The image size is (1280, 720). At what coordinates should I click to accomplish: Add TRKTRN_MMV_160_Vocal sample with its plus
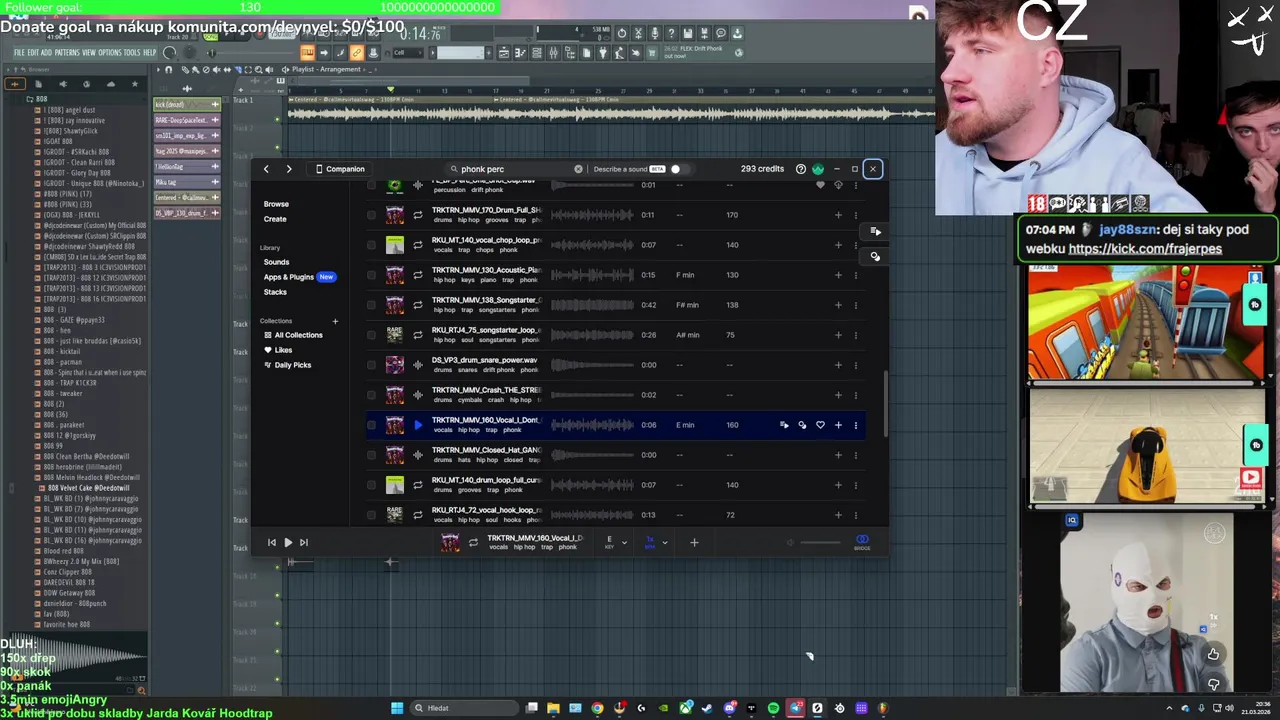838,425
